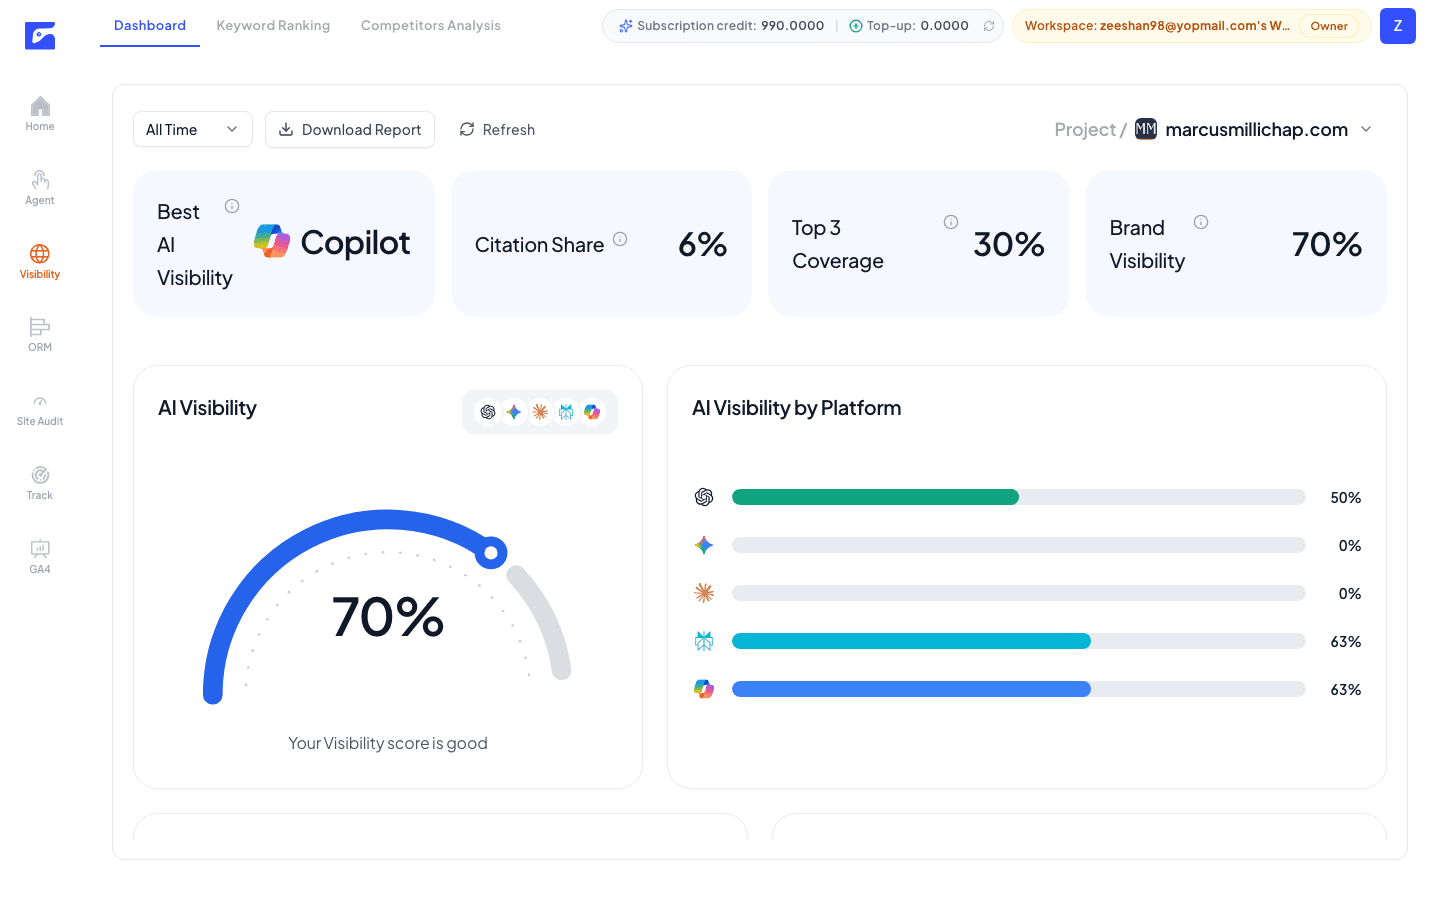Show info for Citation Share
Image resolution: width=1440 pixels, height=900 pixels.
[x=620, y=239]
